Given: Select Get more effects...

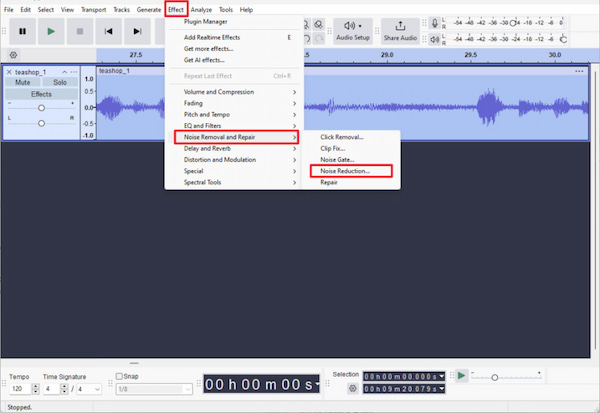Looking at the screenshot, I should pos(233,49).
